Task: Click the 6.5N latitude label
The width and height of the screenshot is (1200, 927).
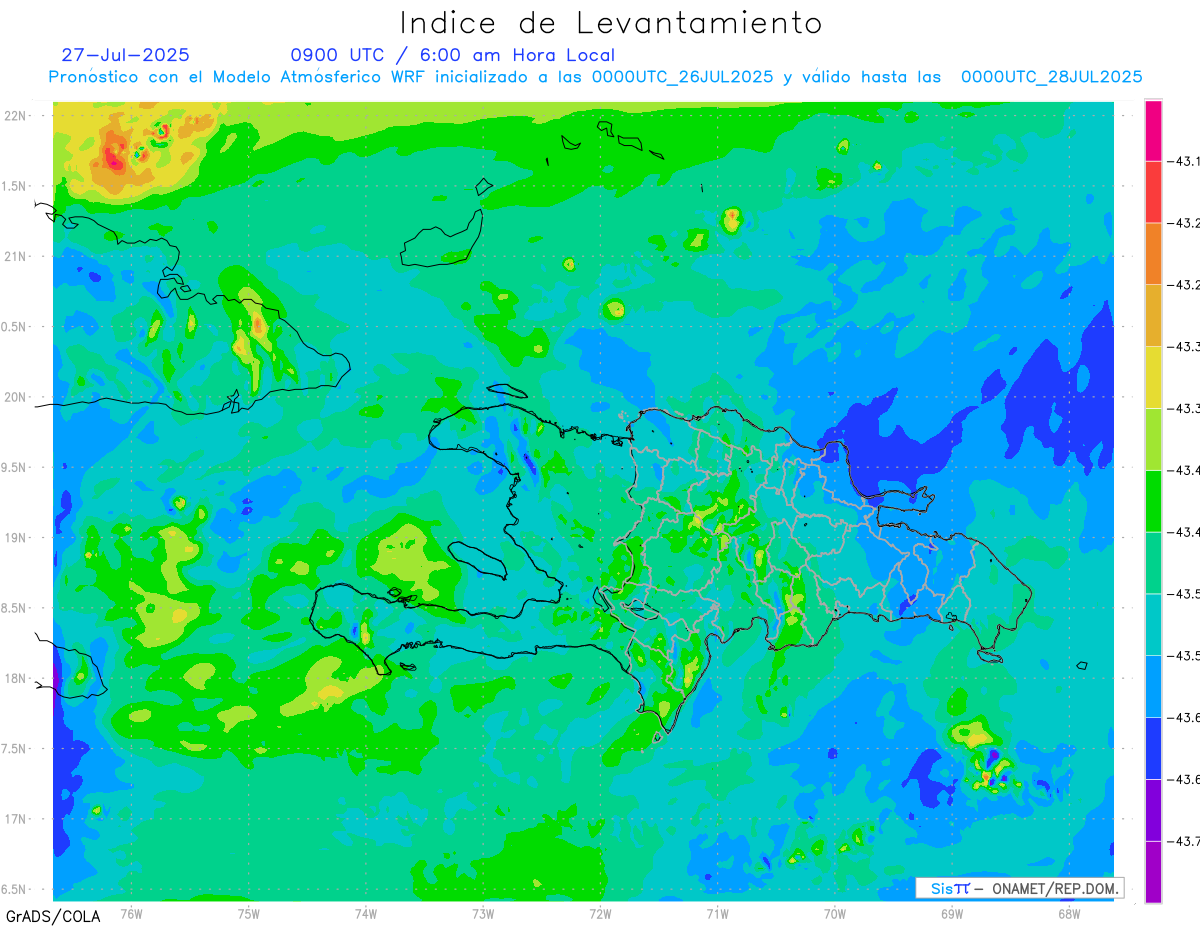Action: click(x=16, y=889)
